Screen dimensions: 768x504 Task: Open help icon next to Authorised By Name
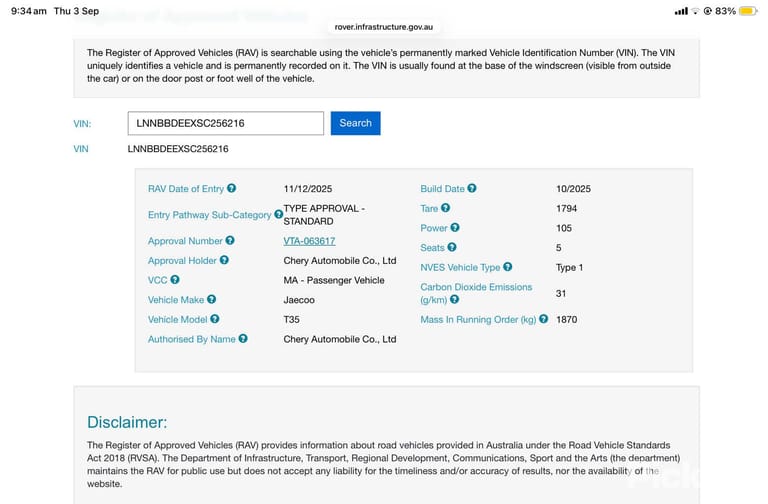(243, 338)
